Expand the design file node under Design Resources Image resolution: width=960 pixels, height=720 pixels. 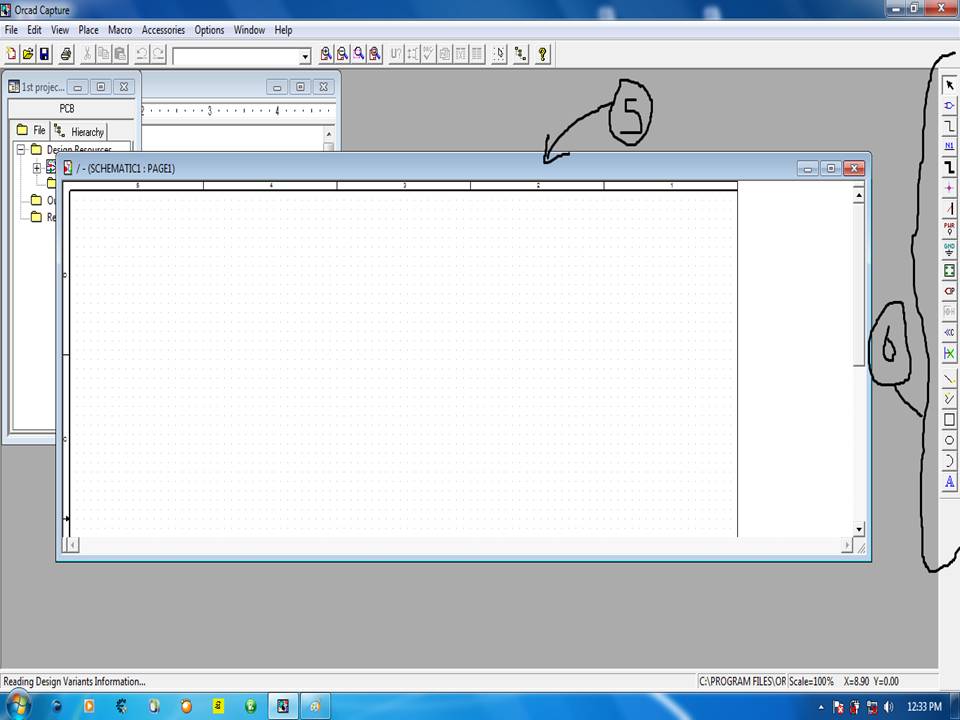(x=37, y=167)
